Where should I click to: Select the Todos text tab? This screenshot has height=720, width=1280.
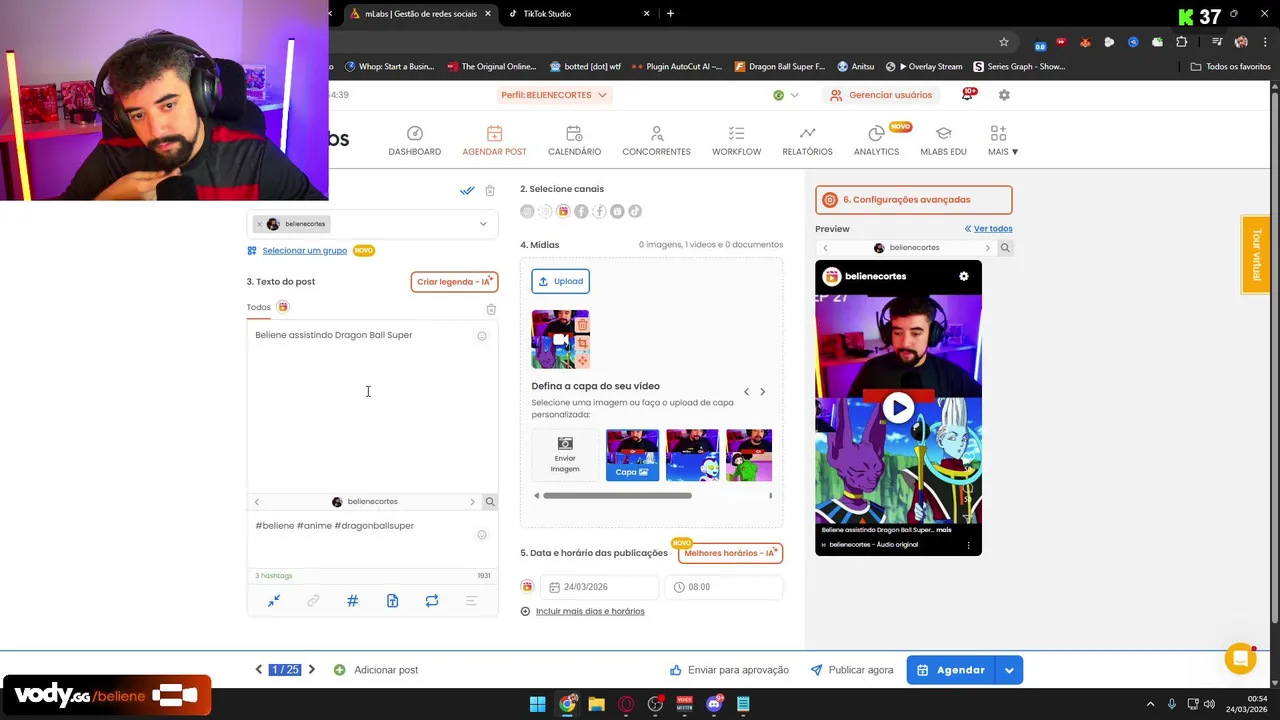pos(258,307)
